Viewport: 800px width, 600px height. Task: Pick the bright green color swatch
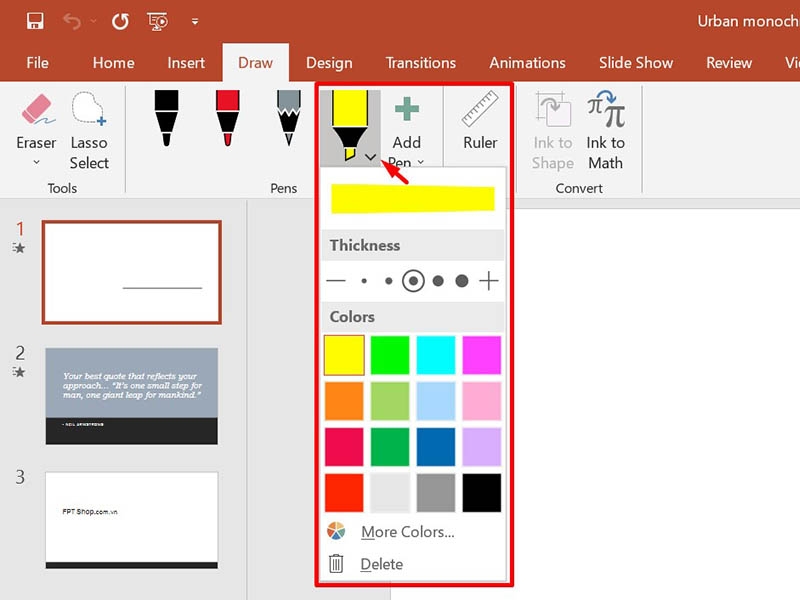click(x=390, y=355)
